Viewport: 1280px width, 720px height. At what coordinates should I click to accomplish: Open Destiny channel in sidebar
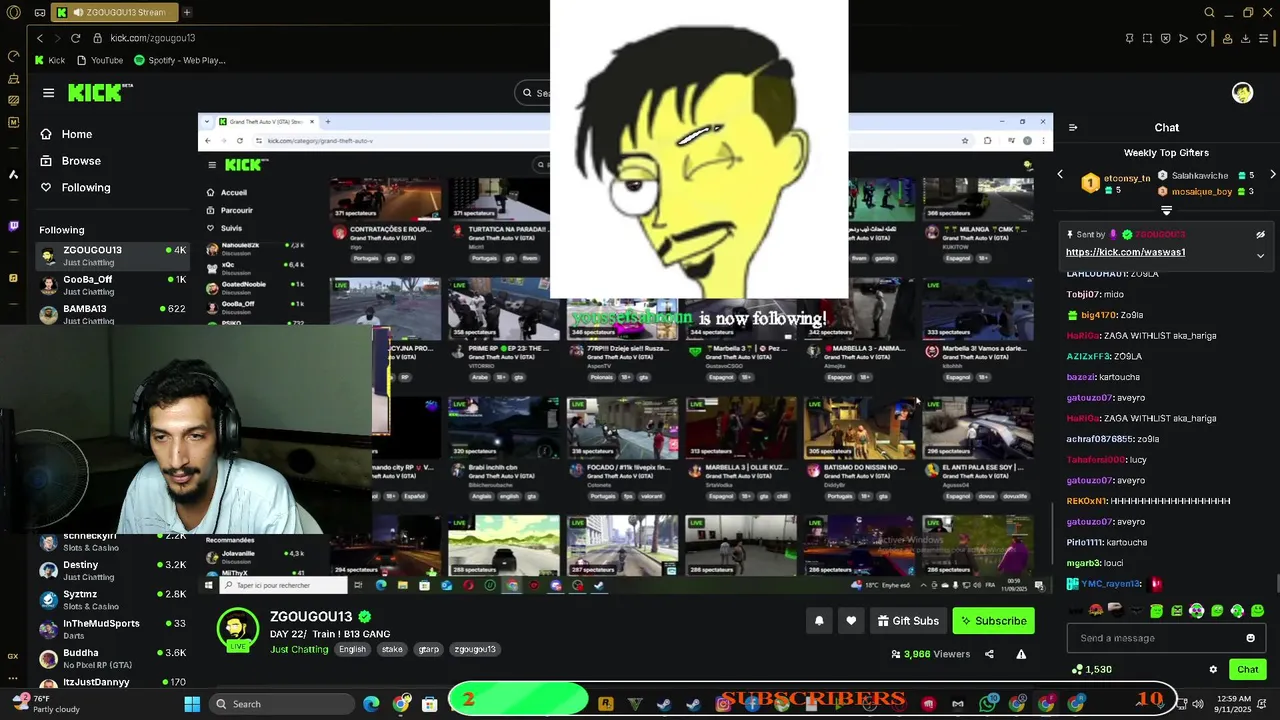click(x=112, y=570)
